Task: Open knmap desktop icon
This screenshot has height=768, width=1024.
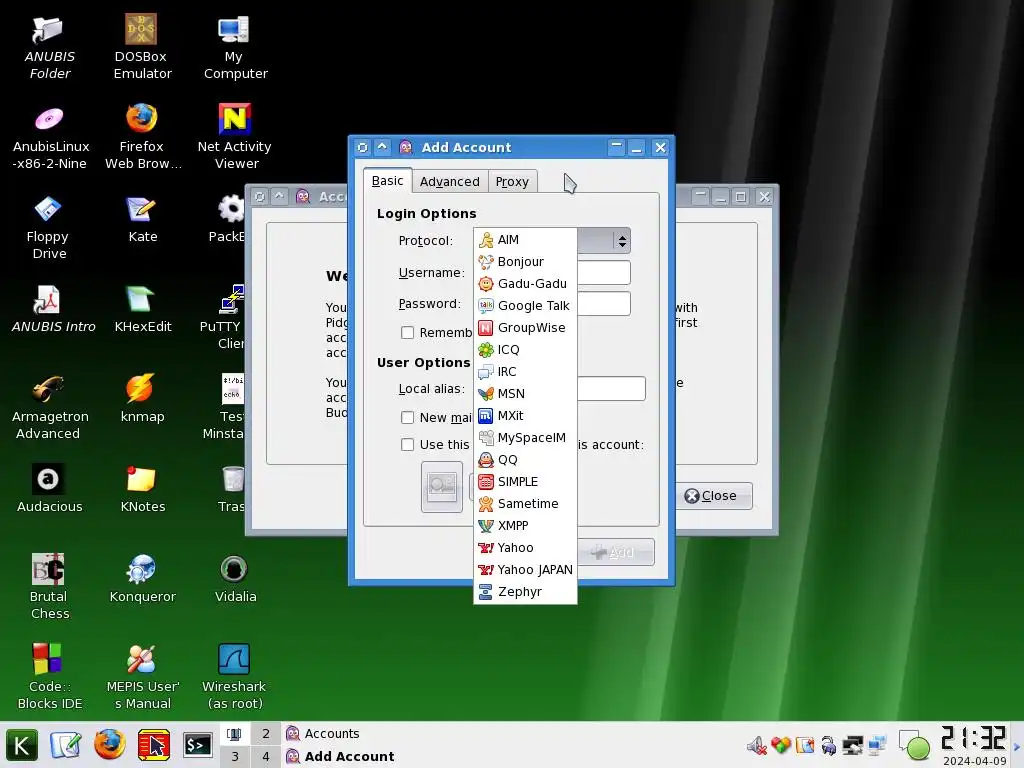Action: point(142,399)
